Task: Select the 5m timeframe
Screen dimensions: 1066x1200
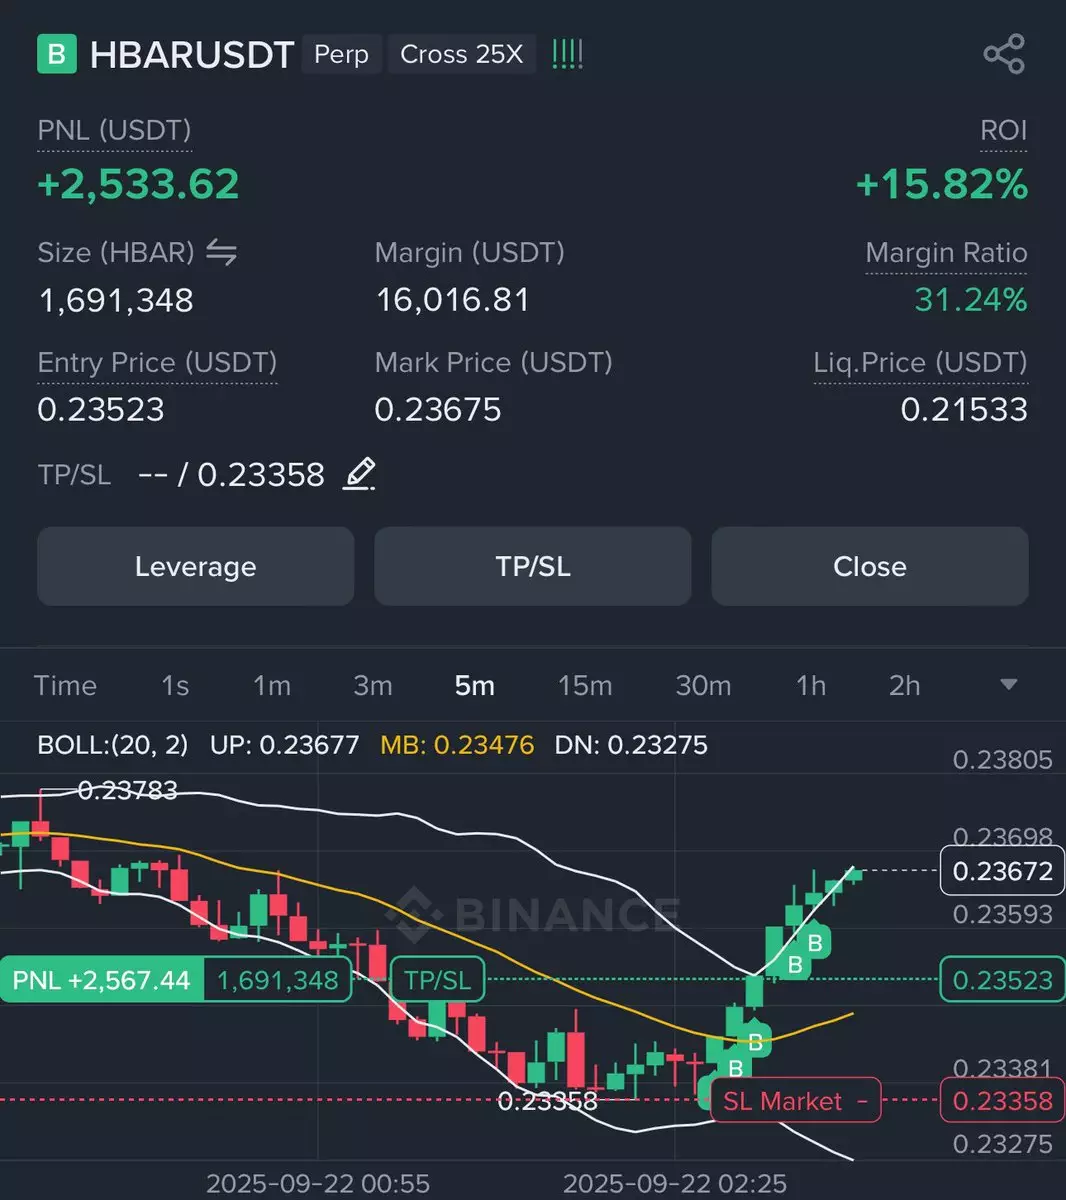Action: (x=475, y=685)
